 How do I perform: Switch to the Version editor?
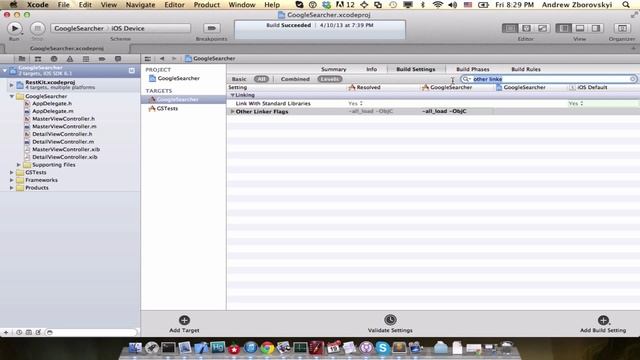pyautogui.click(x=542, y=28)
